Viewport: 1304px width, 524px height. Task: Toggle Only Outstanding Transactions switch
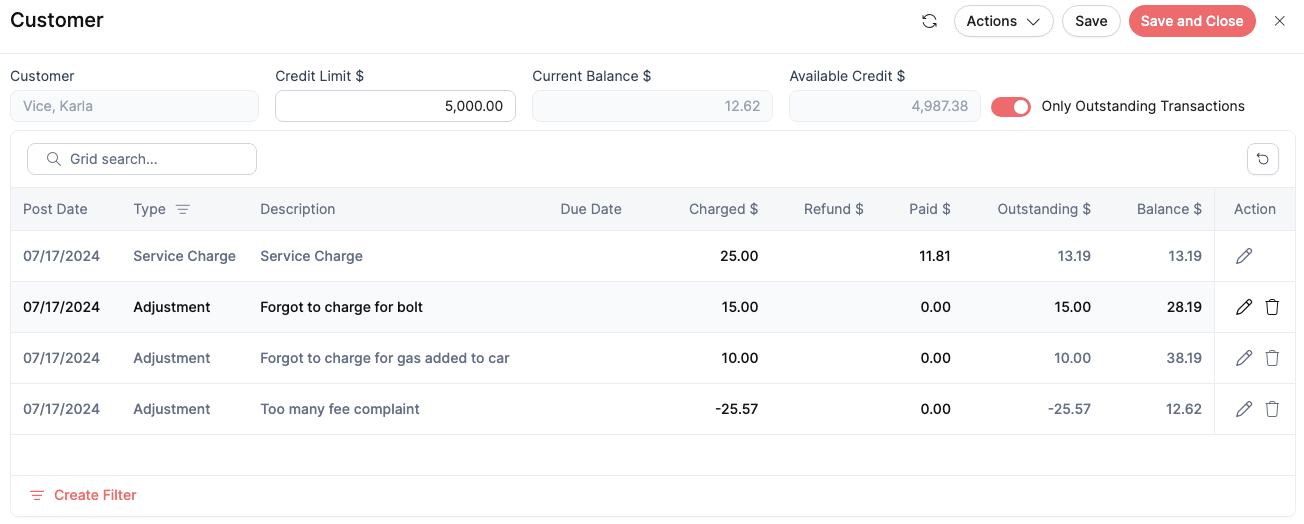(x=1011, y=106)
